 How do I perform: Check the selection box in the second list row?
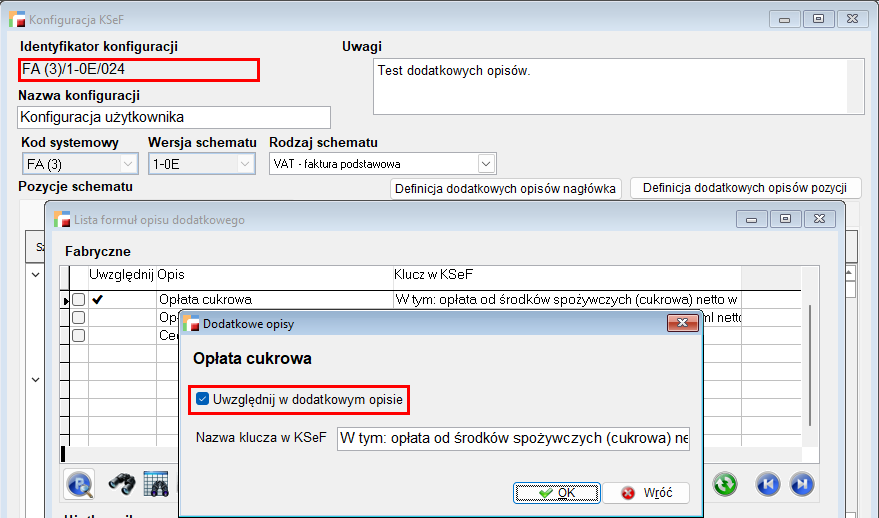pos(78,317)
